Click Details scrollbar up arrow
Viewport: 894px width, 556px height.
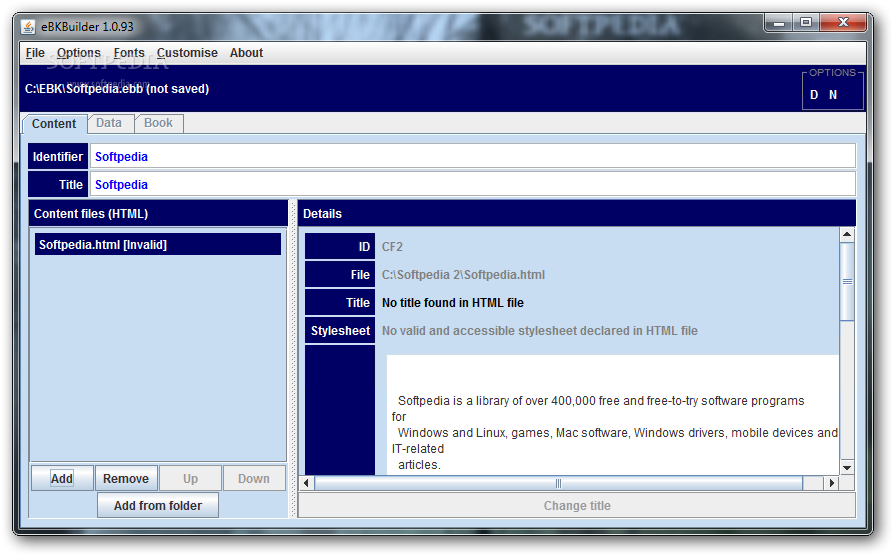coord(847,234)
